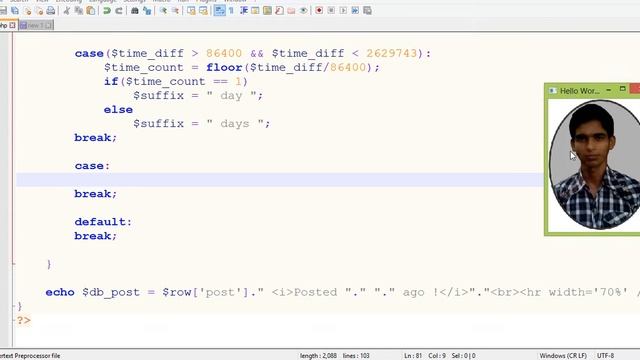640x360 pixels.
Task: Open Find with the binoculars icon
Action: [x=135, y=11]
